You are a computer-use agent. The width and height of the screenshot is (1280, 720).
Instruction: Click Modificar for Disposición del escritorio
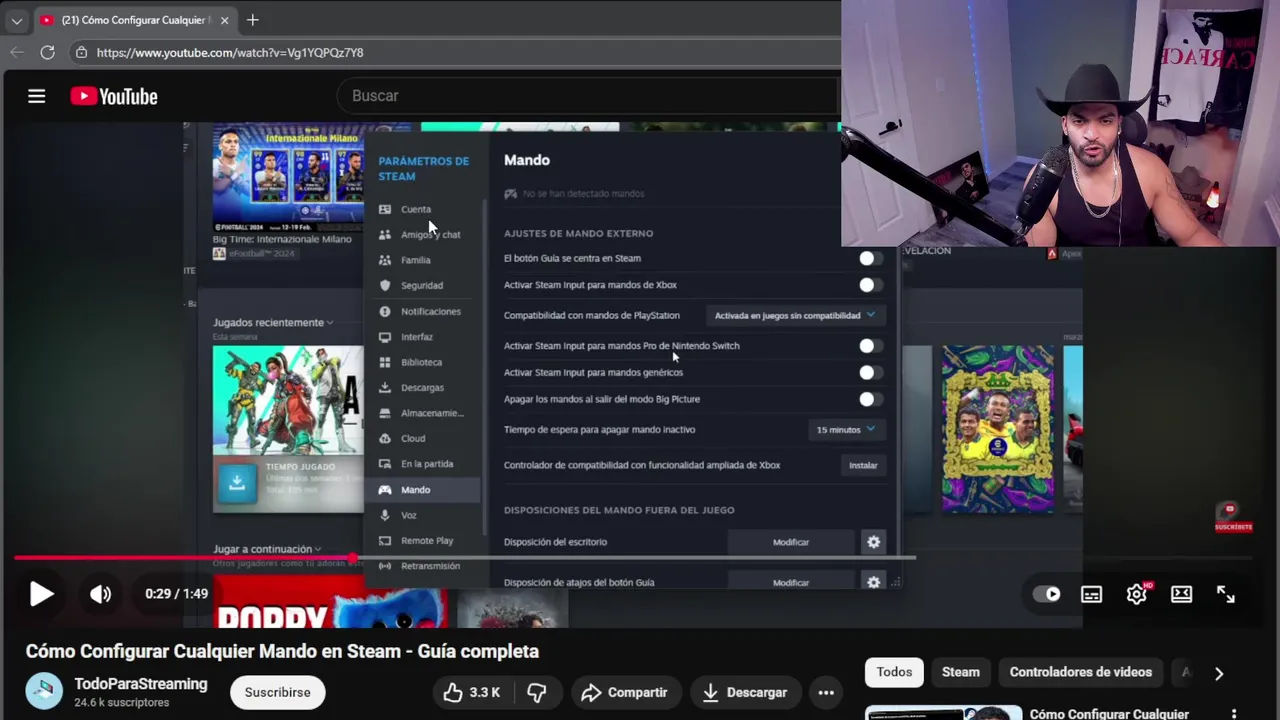click(791, 542)
